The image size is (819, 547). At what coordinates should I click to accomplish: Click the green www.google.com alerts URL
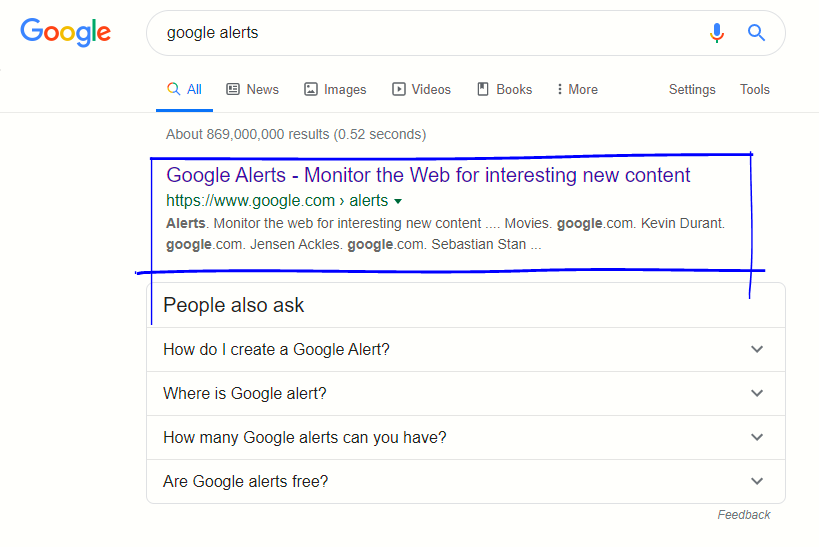(276, 201)
